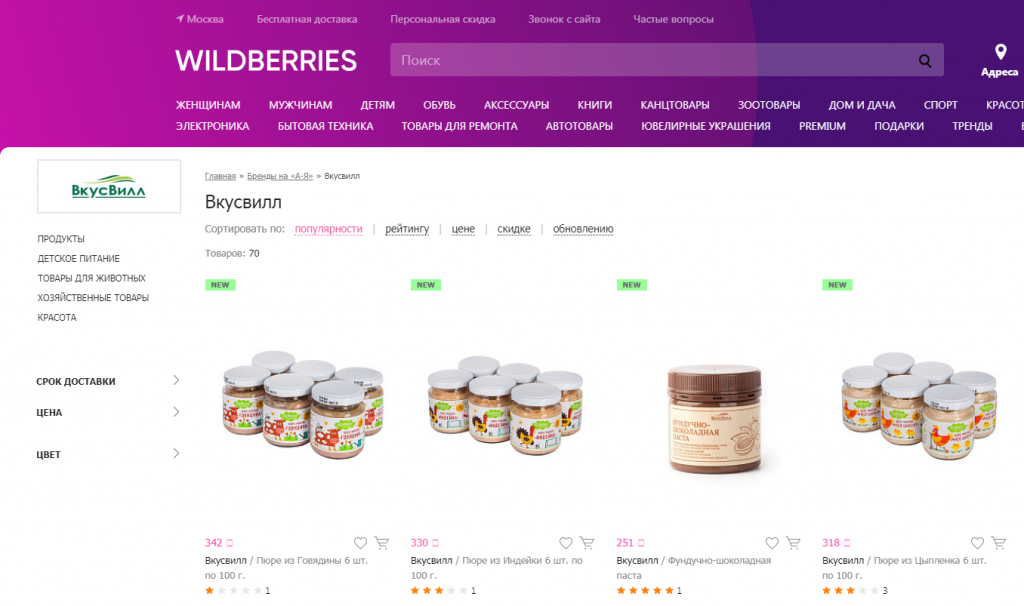Open the Адреса location pin icon

coord(1000,52)
